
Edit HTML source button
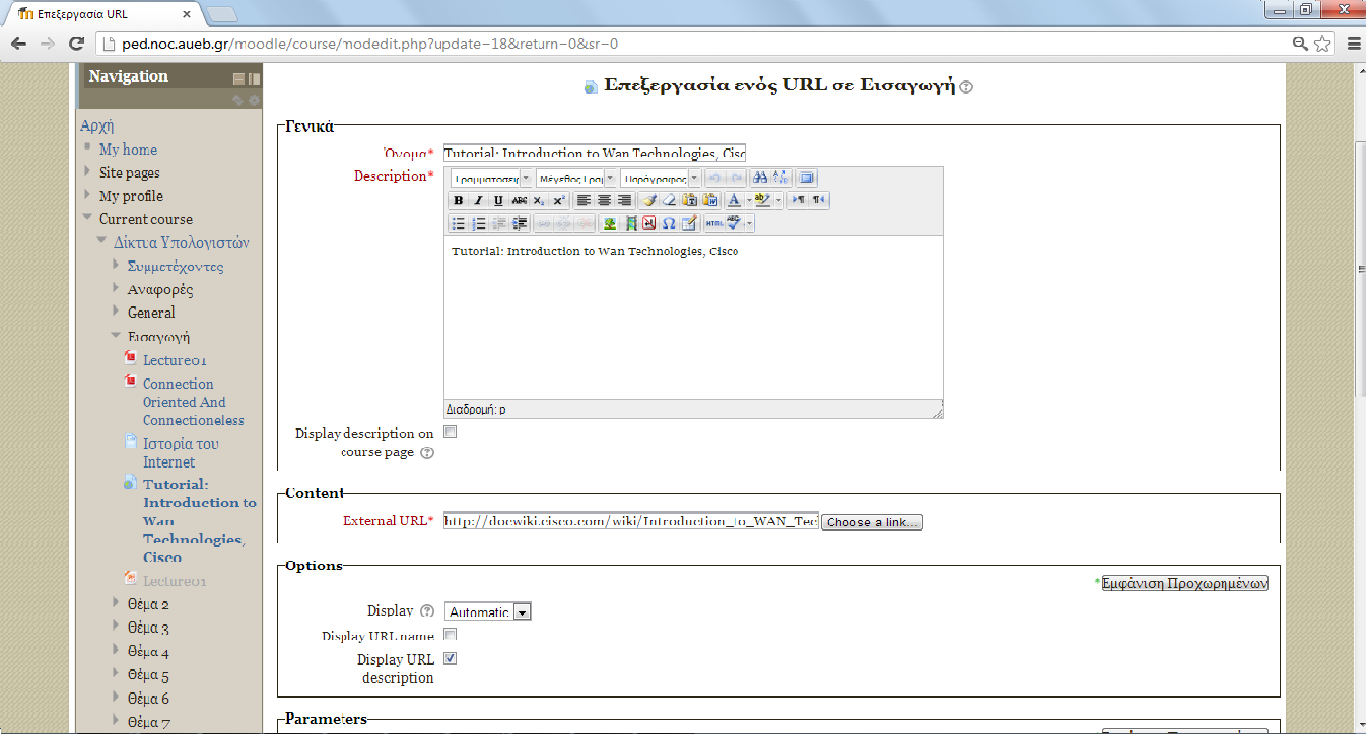click(714, 223)
